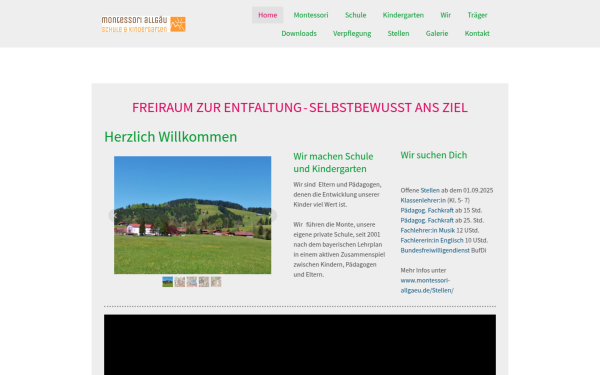Select the first landscape slideshow thumbnail

click(168, 282)
